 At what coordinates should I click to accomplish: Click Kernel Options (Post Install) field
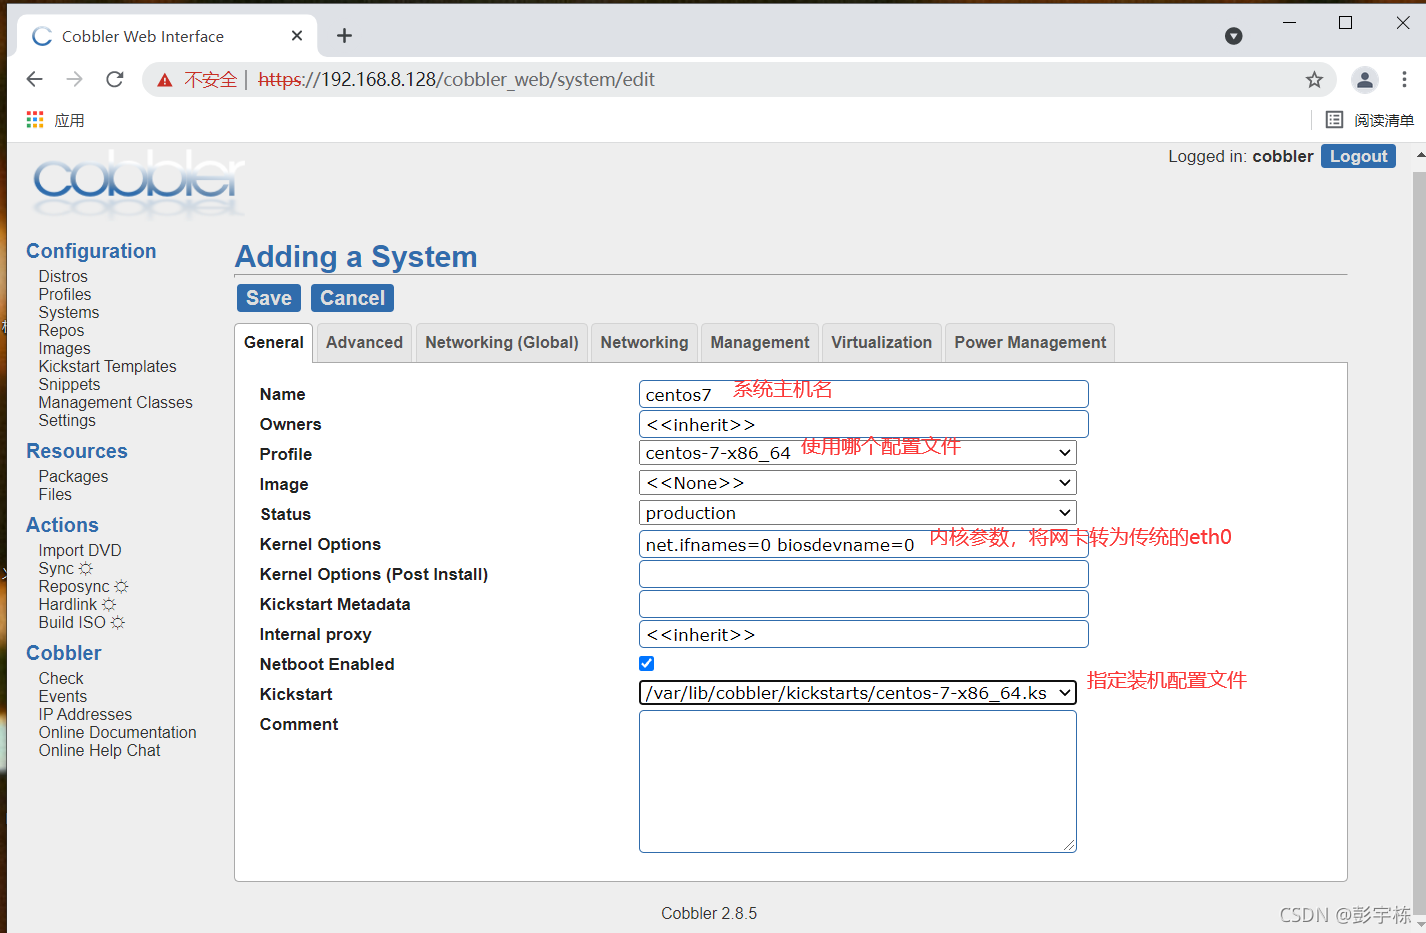coord(864,574)
